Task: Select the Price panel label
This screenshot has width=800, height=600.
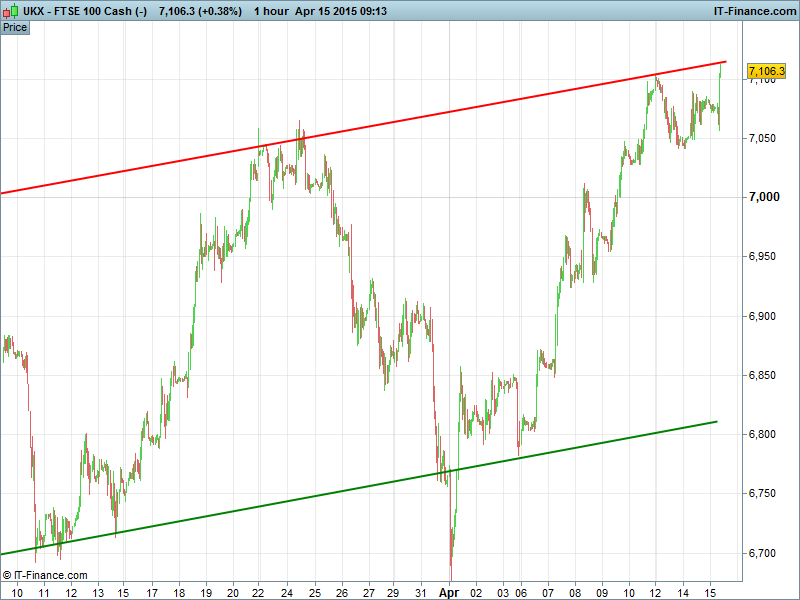Action: pyautogui.click(x=15, y=27)
